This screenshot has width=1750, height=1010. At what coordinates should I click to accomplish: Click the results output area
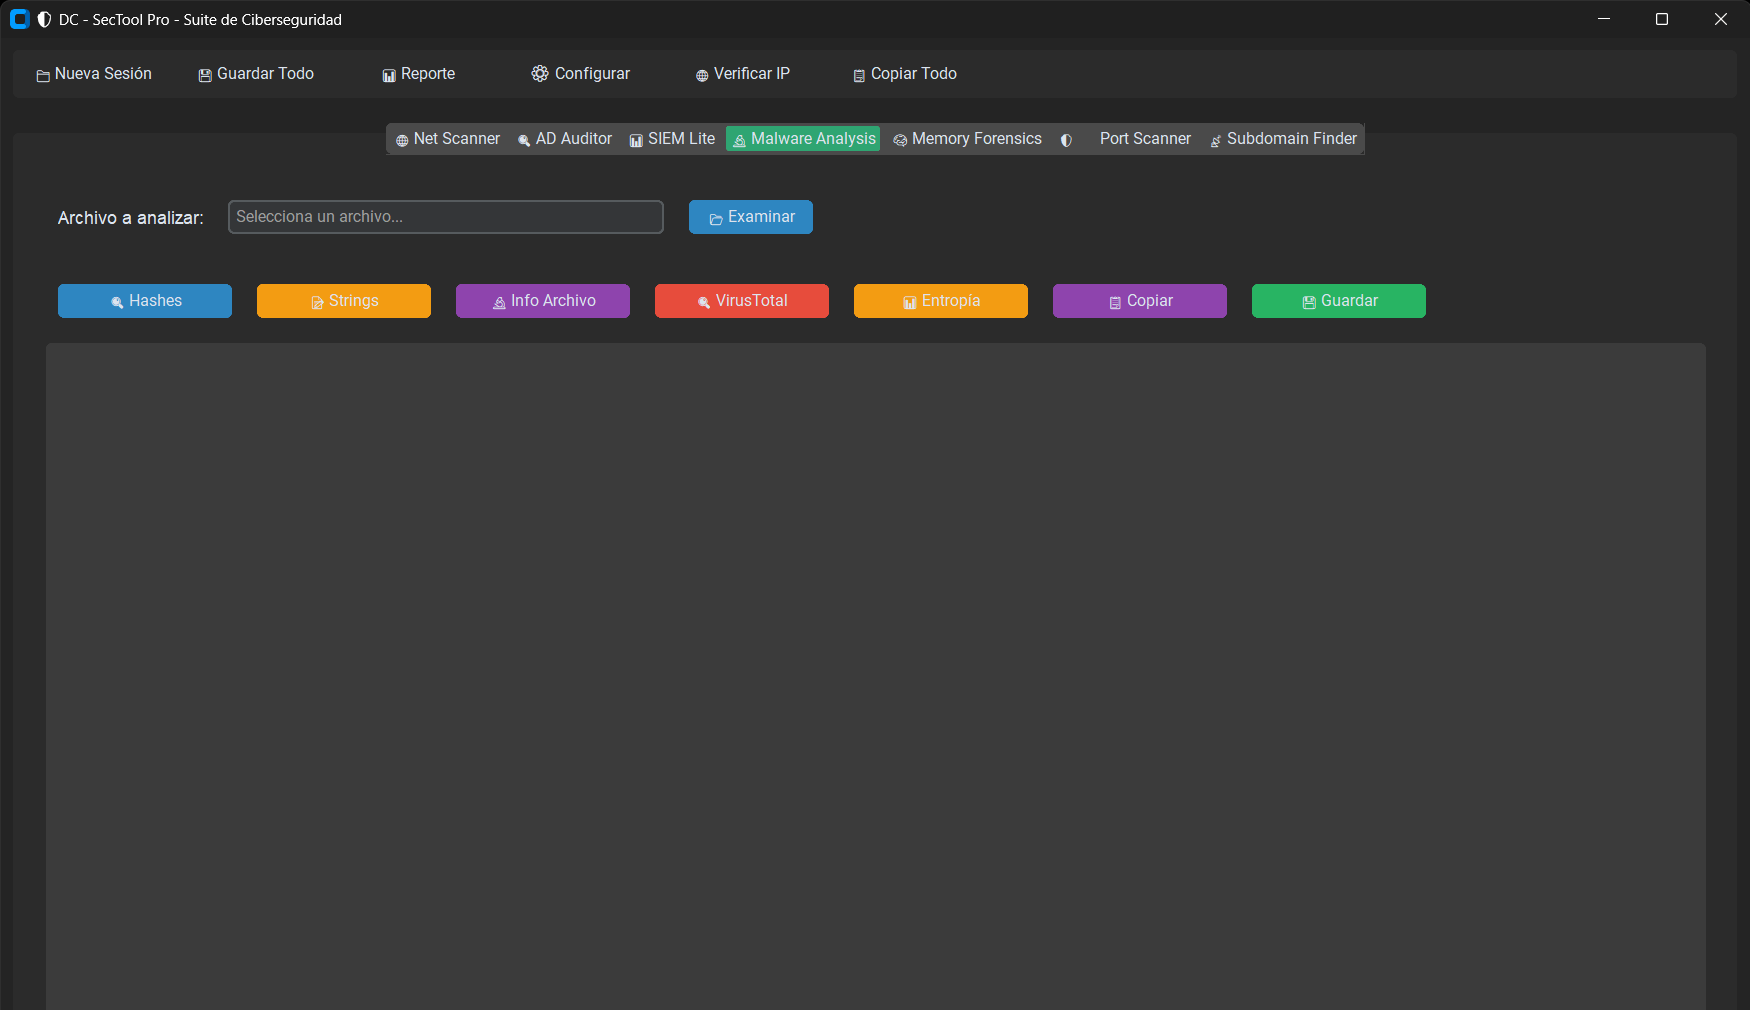pyautogui.click(x=876, y=676)
